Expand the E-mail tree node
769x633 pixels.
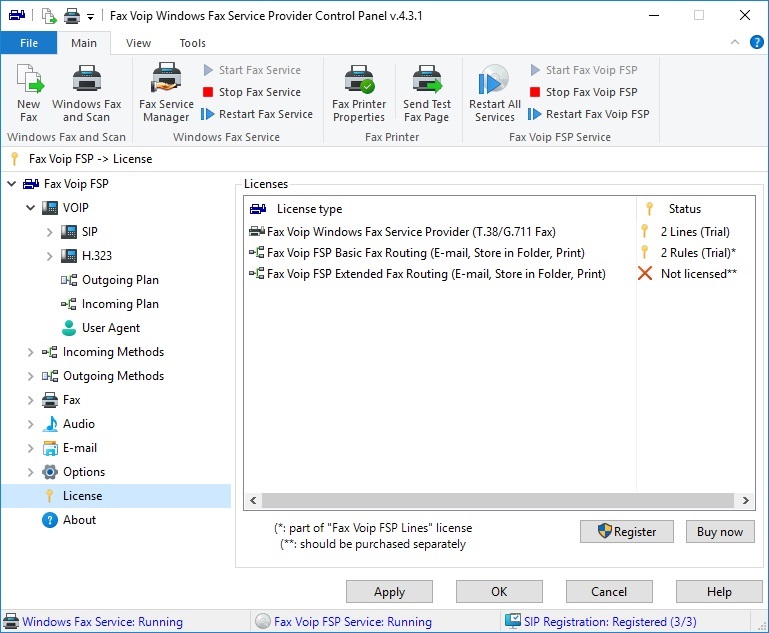(30, 448)
